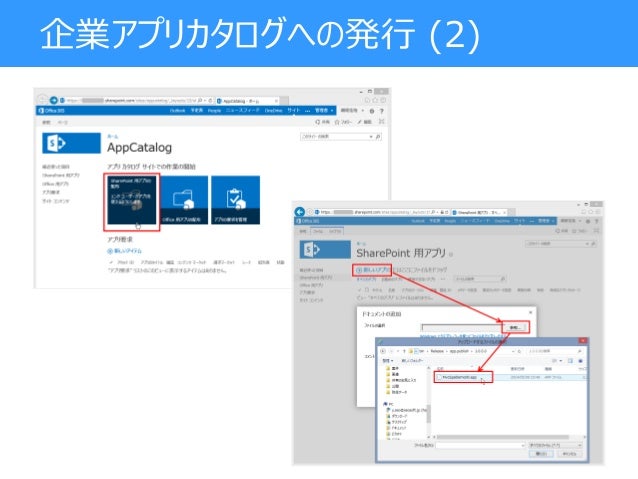Click 共有 share icon in AppCatalog window
The image size is (638, 479).
coord(322,122)
